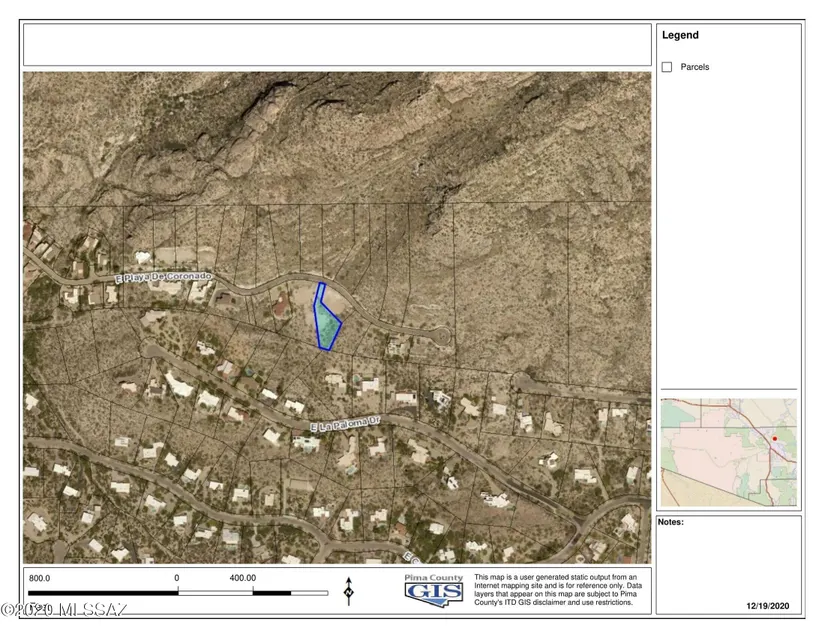The width and height of the screenshot is (825, 638).
Task: Click the north arrow compass symbol
Action: (x=348, y=591)
